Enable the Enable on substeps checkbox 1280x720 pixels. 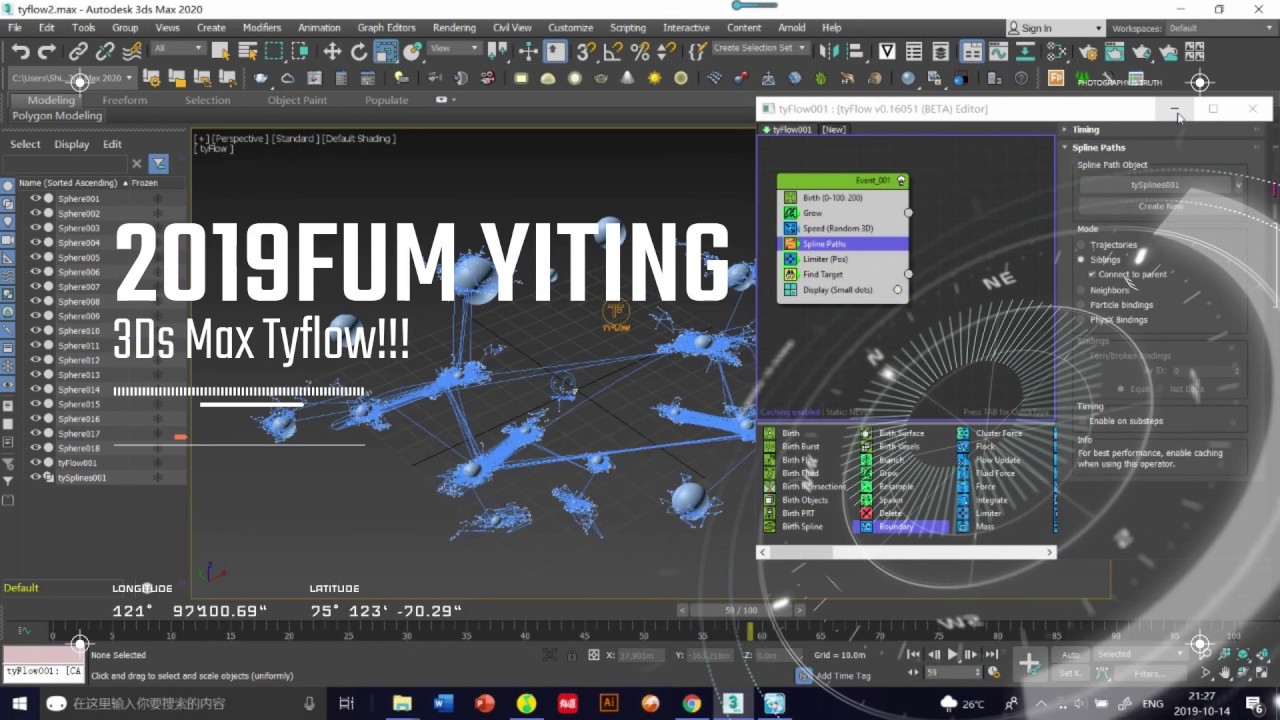coord(1083,421)
